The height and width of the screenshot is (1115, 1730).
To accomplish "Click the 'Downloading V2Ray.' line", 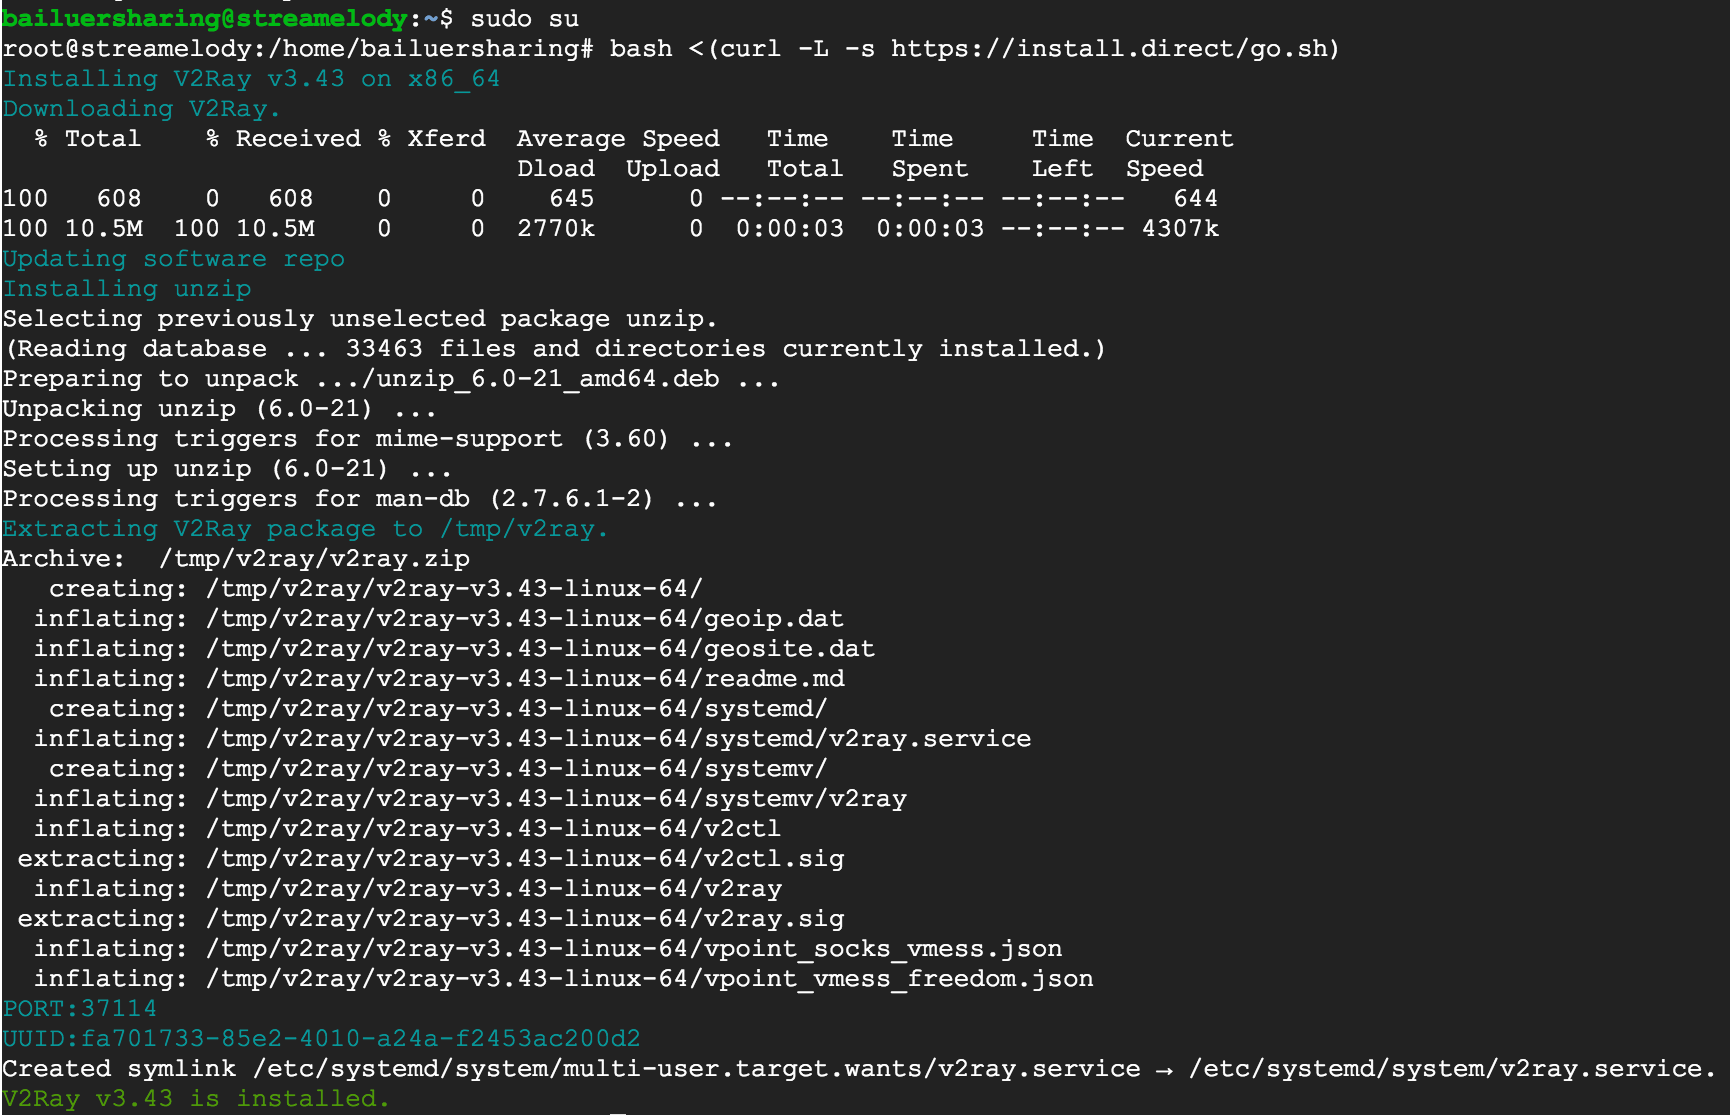I will [141, 109].
